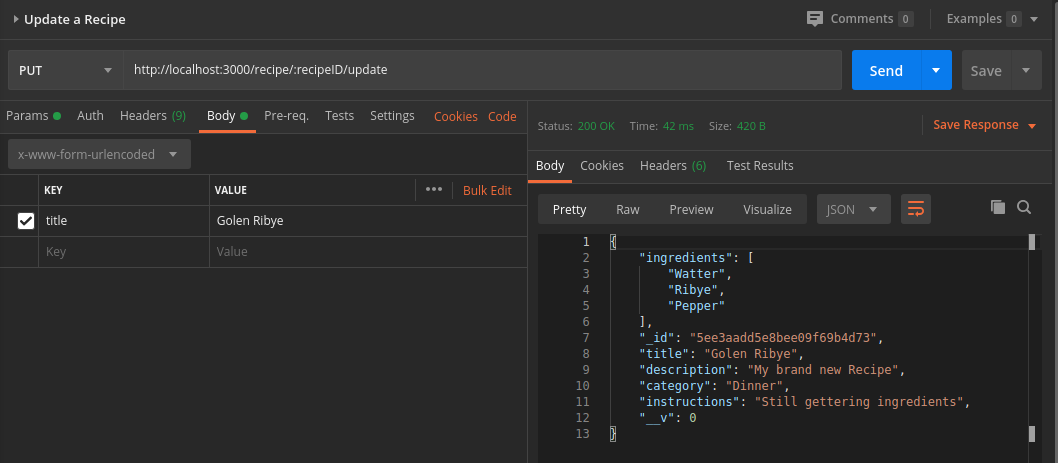Open the PUT method dropdown
This screenshot has width=1058, height=463.
coord(65,70)
